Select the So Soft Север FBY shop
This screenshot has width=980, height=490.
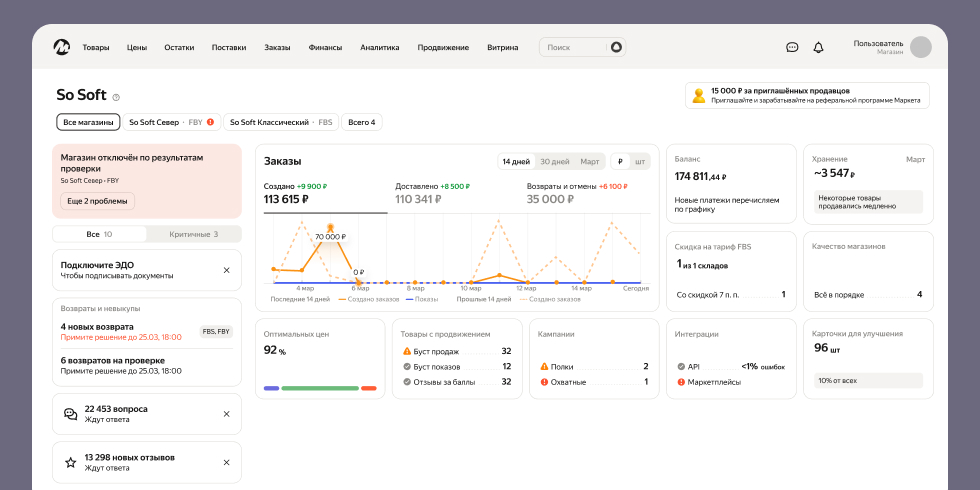[170, 122]
